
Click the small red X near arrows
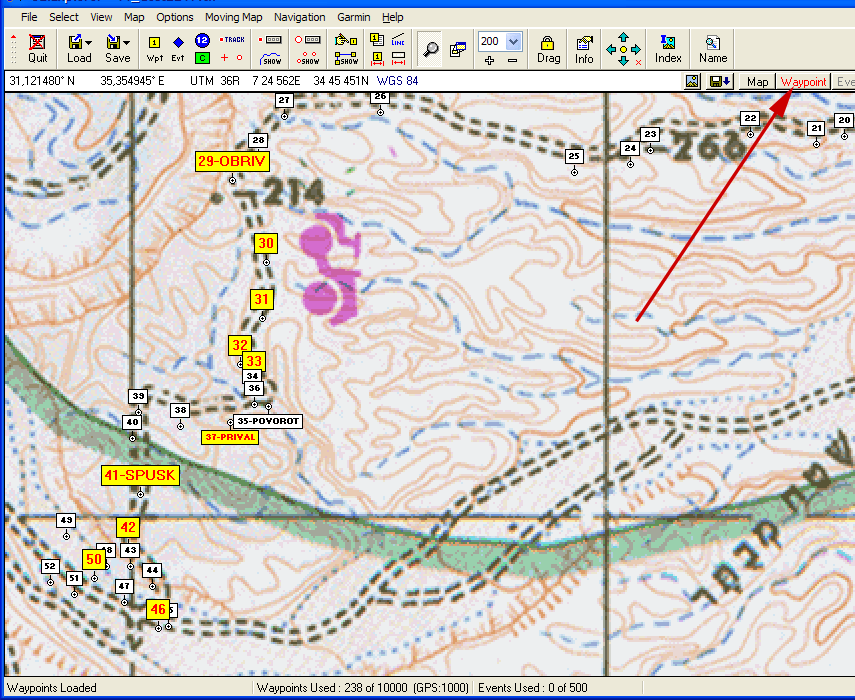[638, 63]
